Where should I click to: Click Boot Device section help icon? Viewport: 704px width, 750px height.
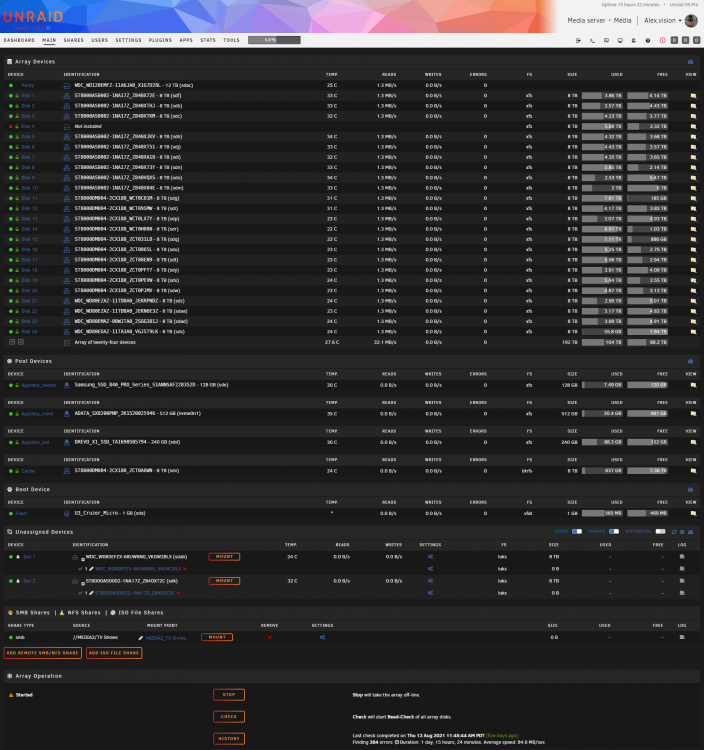pyautogui.click(x=690, y=489)
